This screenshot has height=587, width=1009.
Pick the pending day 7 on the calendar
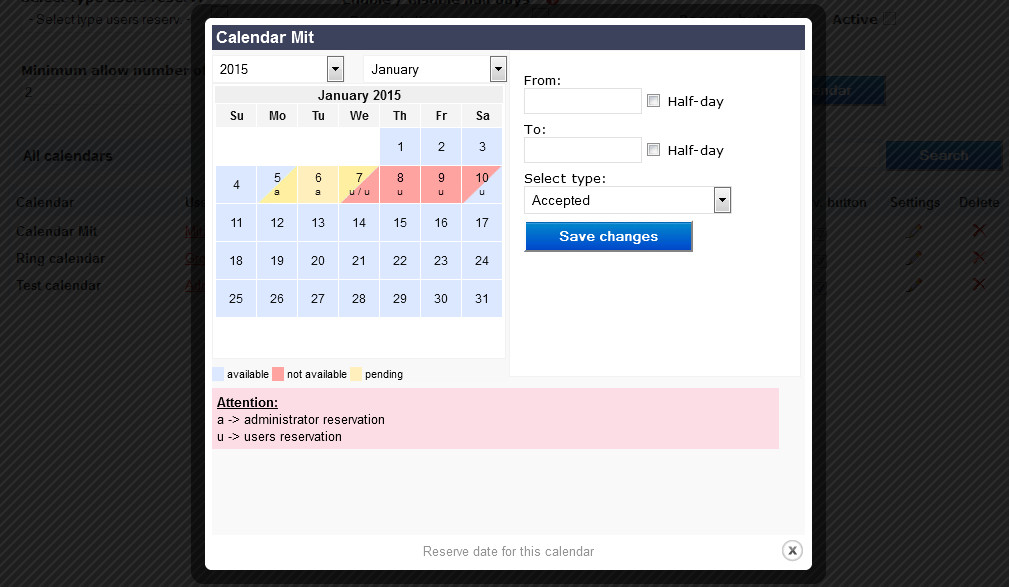359,184
